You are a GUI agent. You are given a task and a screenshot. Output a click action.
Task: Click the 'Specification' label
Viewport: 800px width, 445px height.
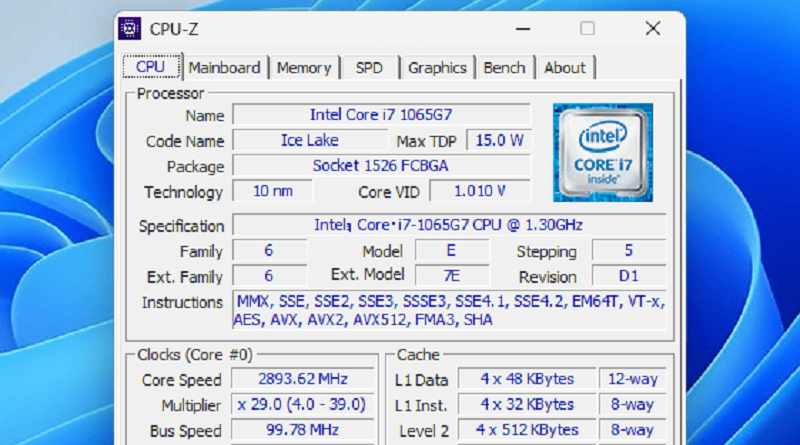[182, 226]
